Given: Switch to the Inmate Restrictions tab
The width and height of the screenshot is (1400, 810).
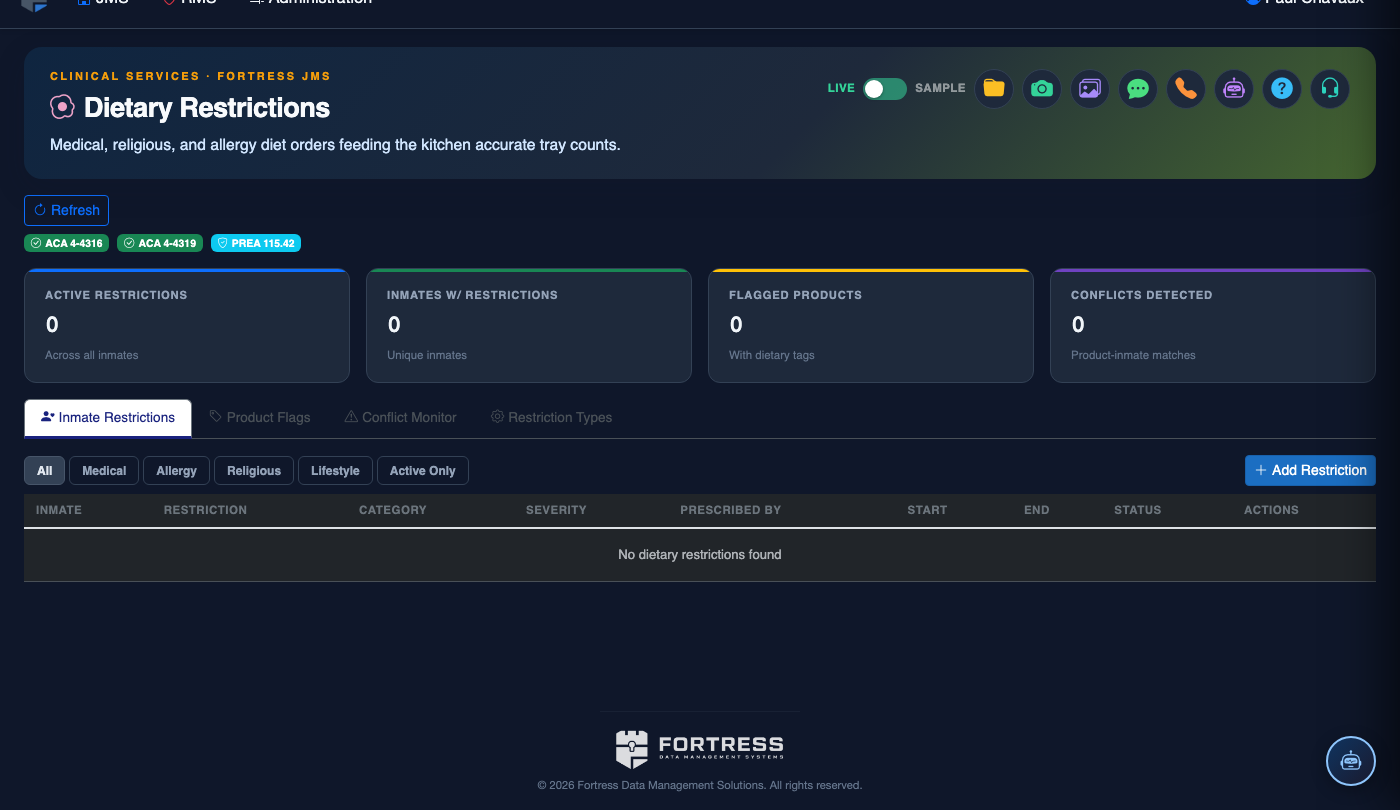Looking at the screenshot, I should coord(108,418).
